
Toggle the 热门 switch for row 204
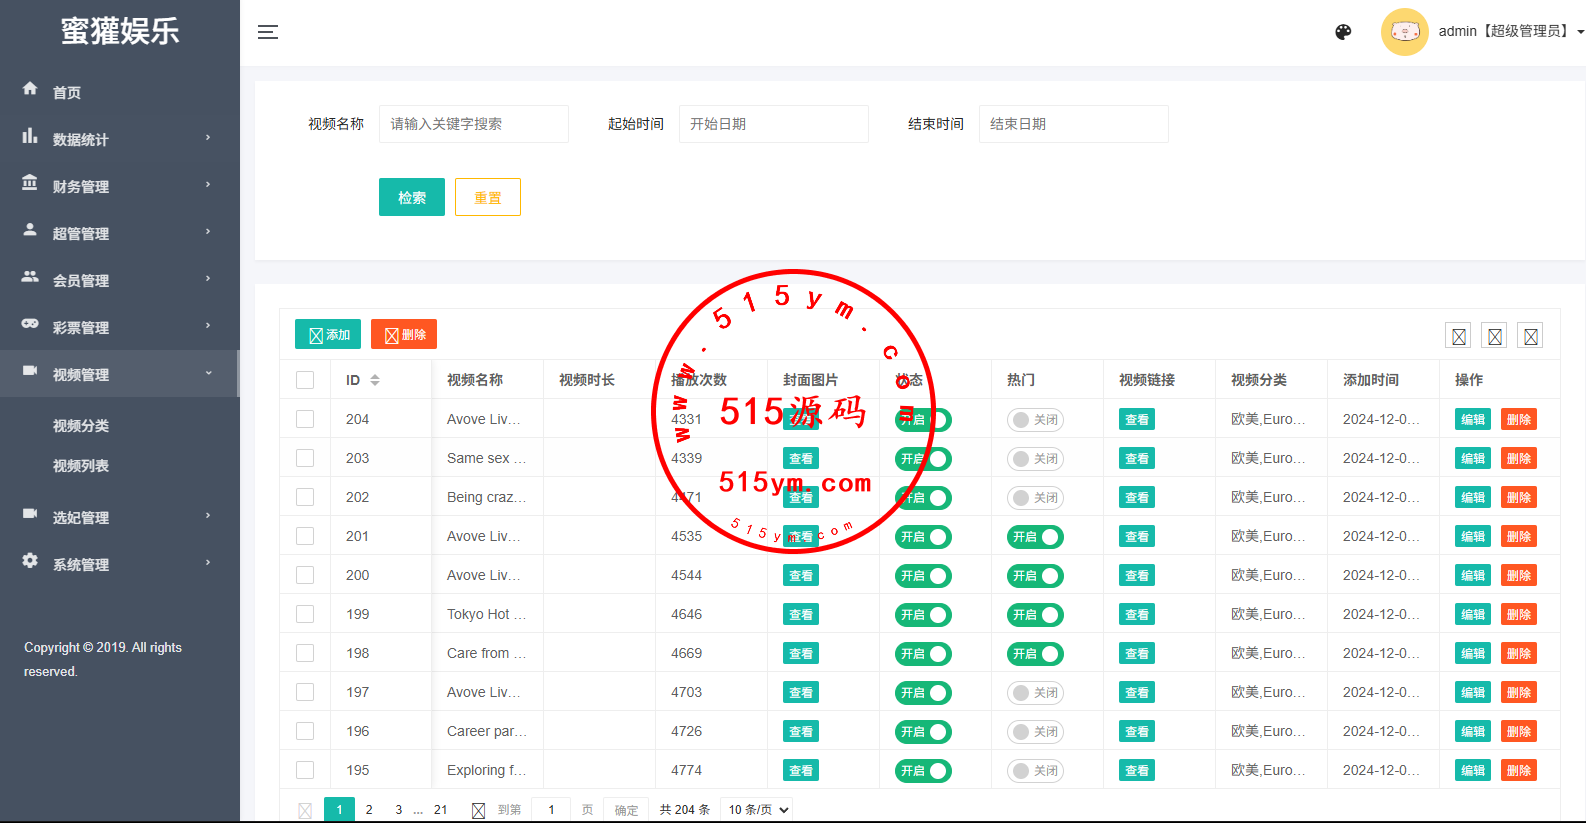pos(1034,420)
